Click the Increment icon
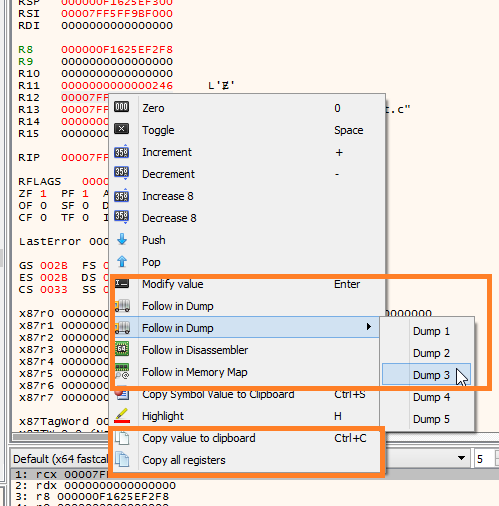 (121, 152)
